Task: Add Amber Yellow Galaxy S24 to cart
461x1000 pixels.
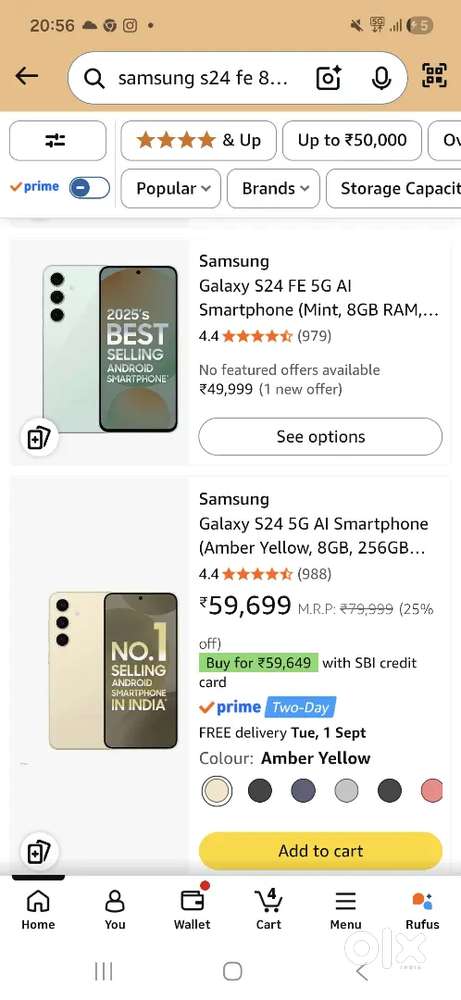Action: (320, 851)
